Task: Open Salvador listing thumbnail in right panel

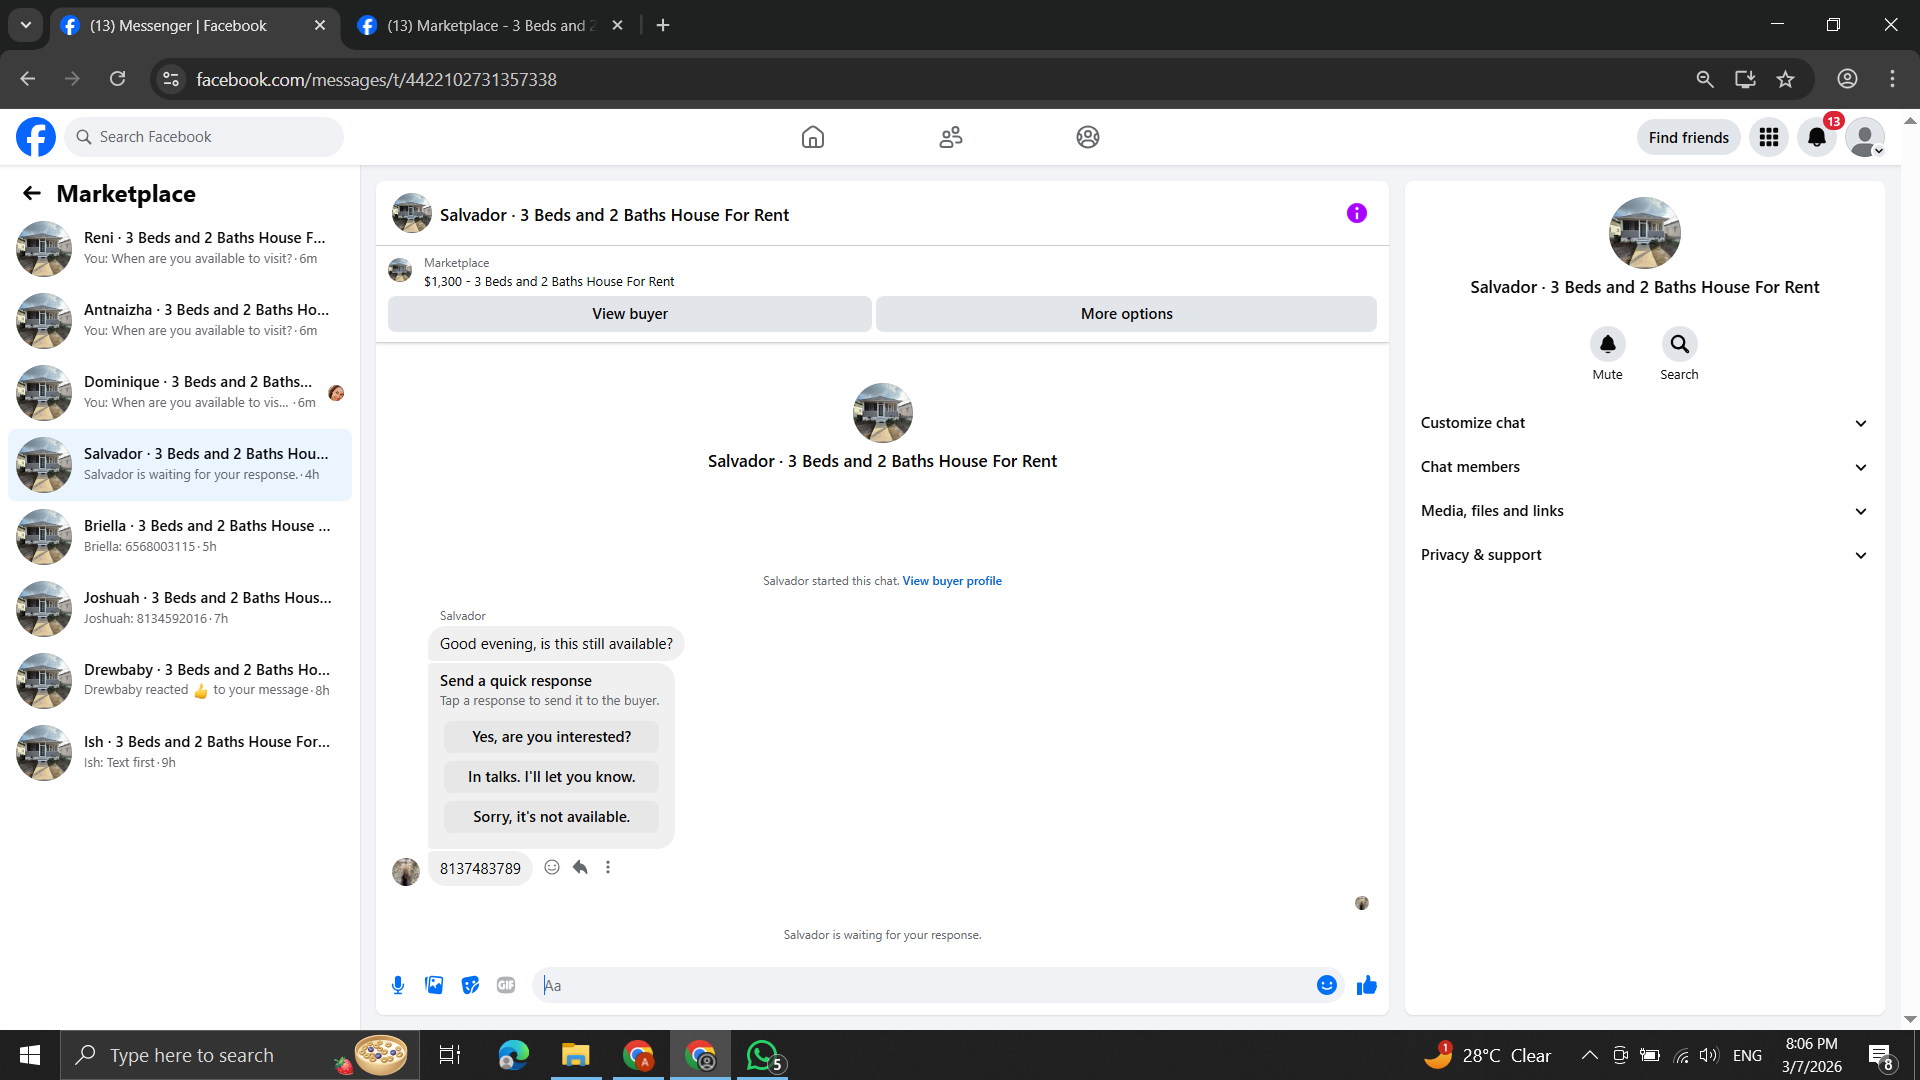Action: coord(1645,233)
